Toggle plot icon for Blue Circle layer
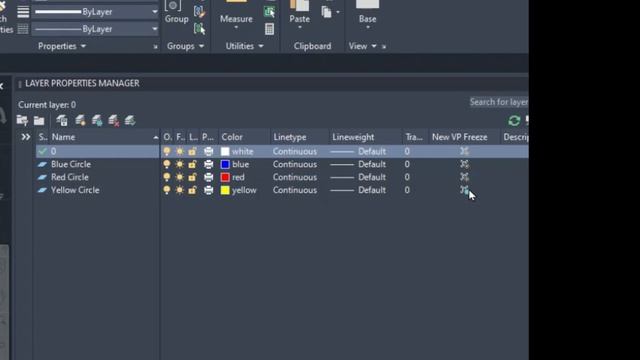 tap(209, 164)
